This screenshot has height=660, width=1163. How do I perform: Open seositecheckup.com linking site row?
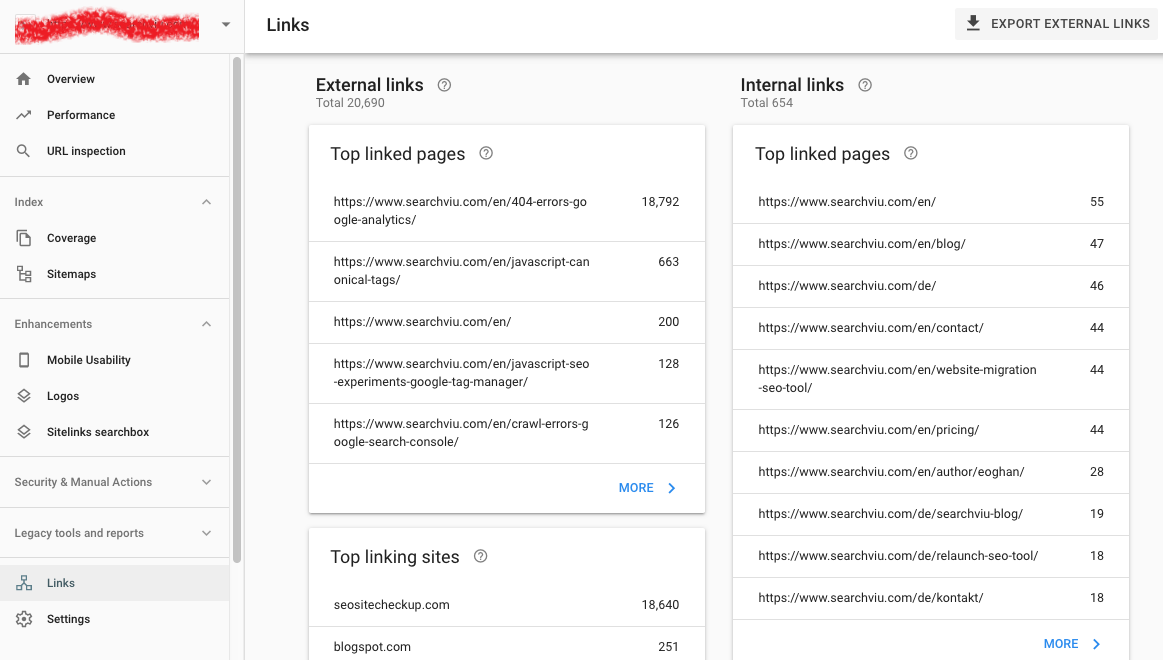[x=507, y=604]
